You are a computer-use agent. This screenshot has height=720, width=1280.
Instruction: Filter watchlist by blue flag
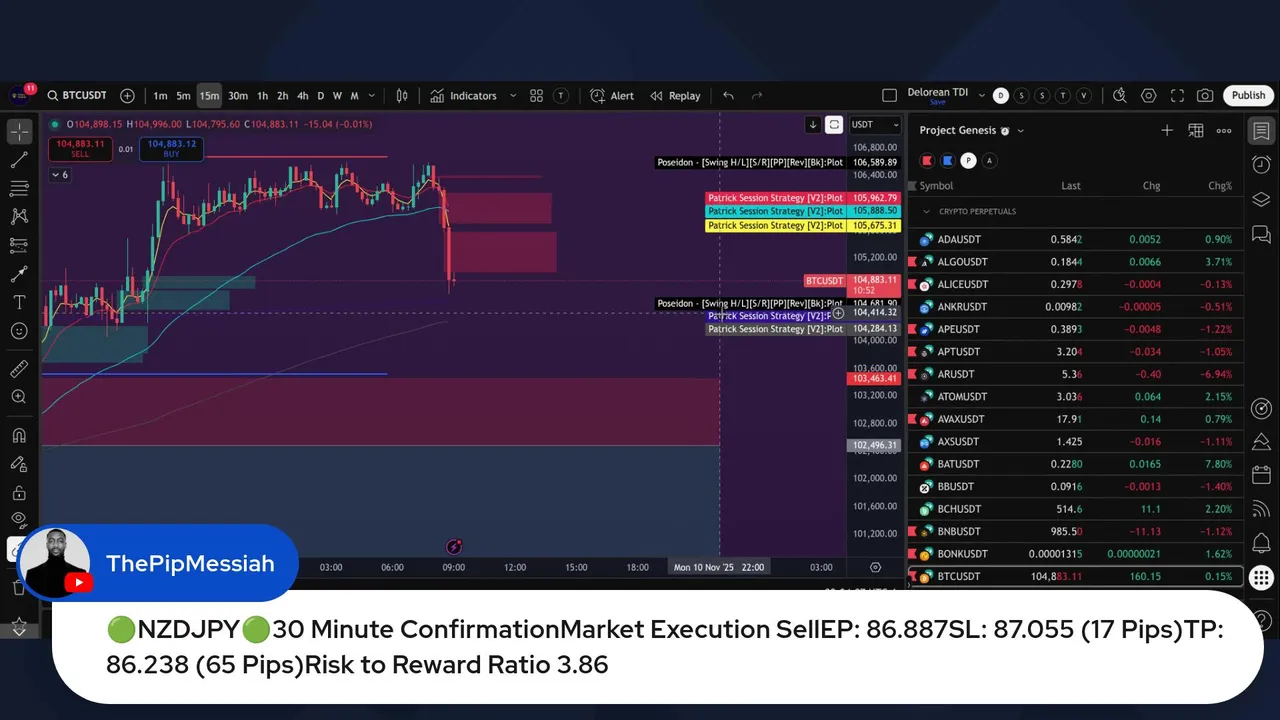(947, 160)
